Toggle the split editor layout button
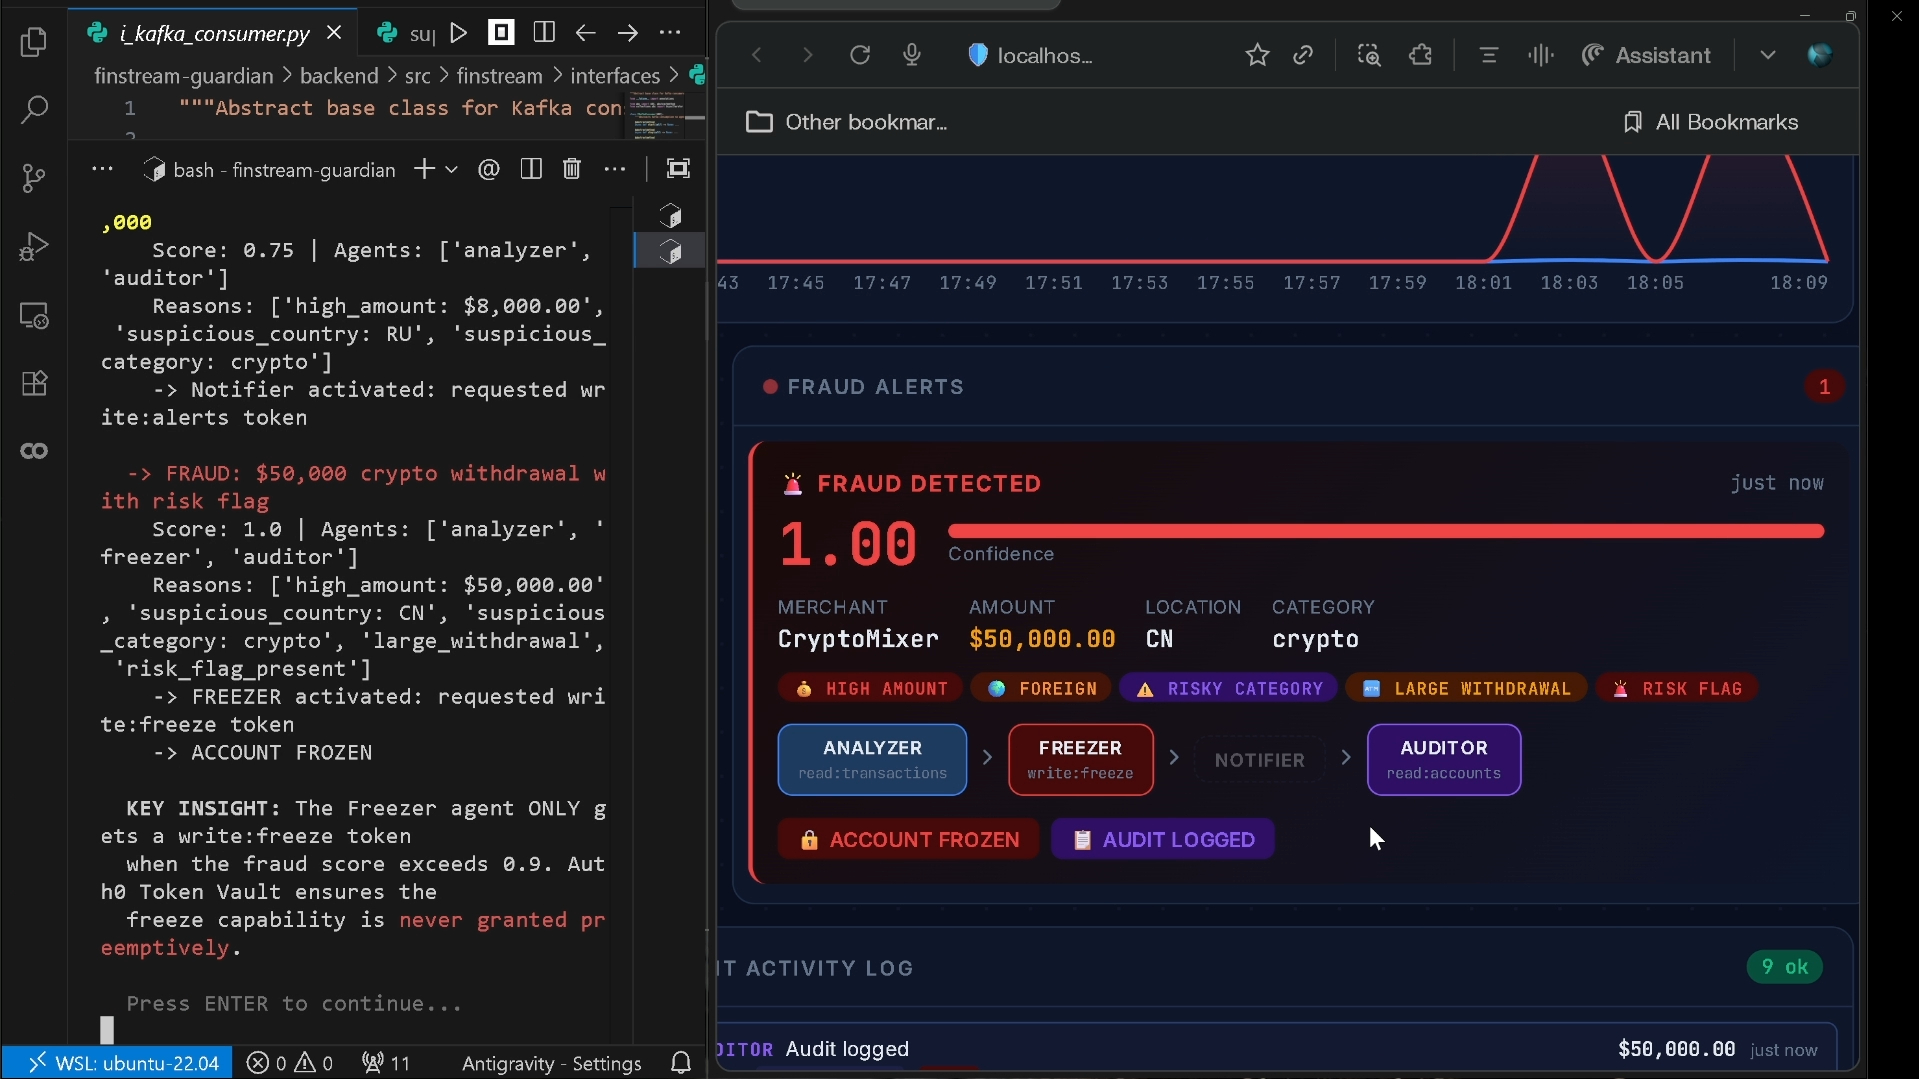The image size is (1919, 1079). click(x=544, y=33)
